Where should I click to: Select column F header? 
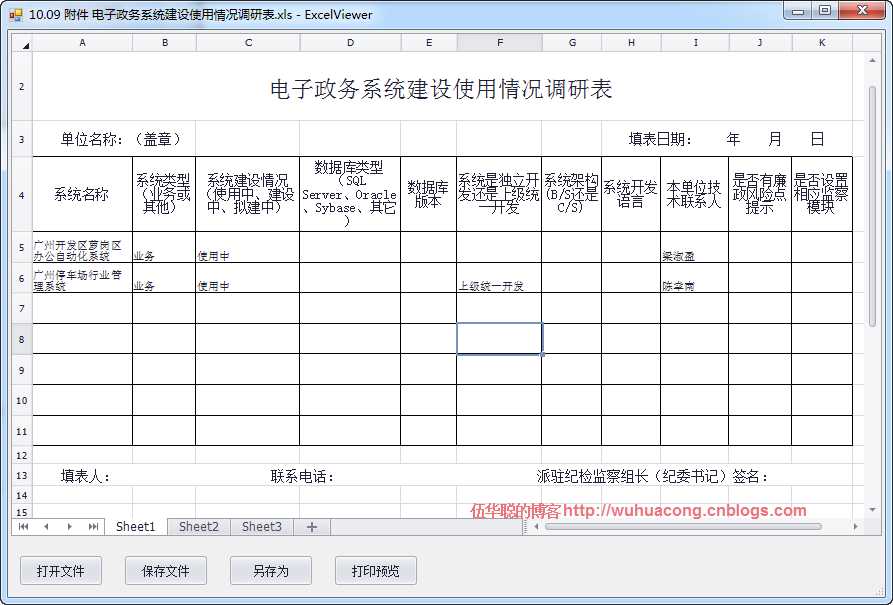coord(499,43)
